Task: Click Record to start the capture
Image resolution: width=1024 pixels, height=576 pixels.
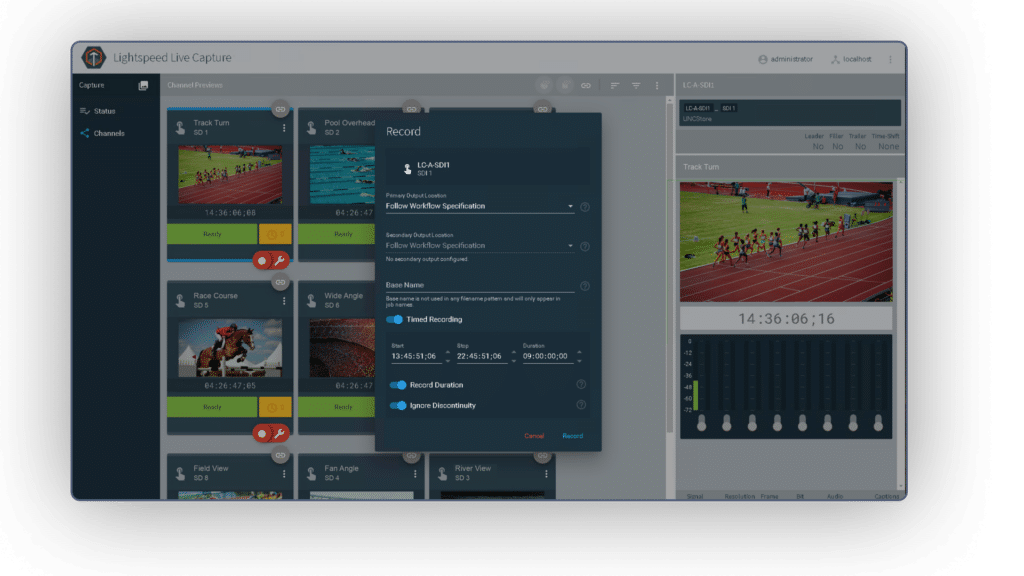Action: tap(572, 436)
